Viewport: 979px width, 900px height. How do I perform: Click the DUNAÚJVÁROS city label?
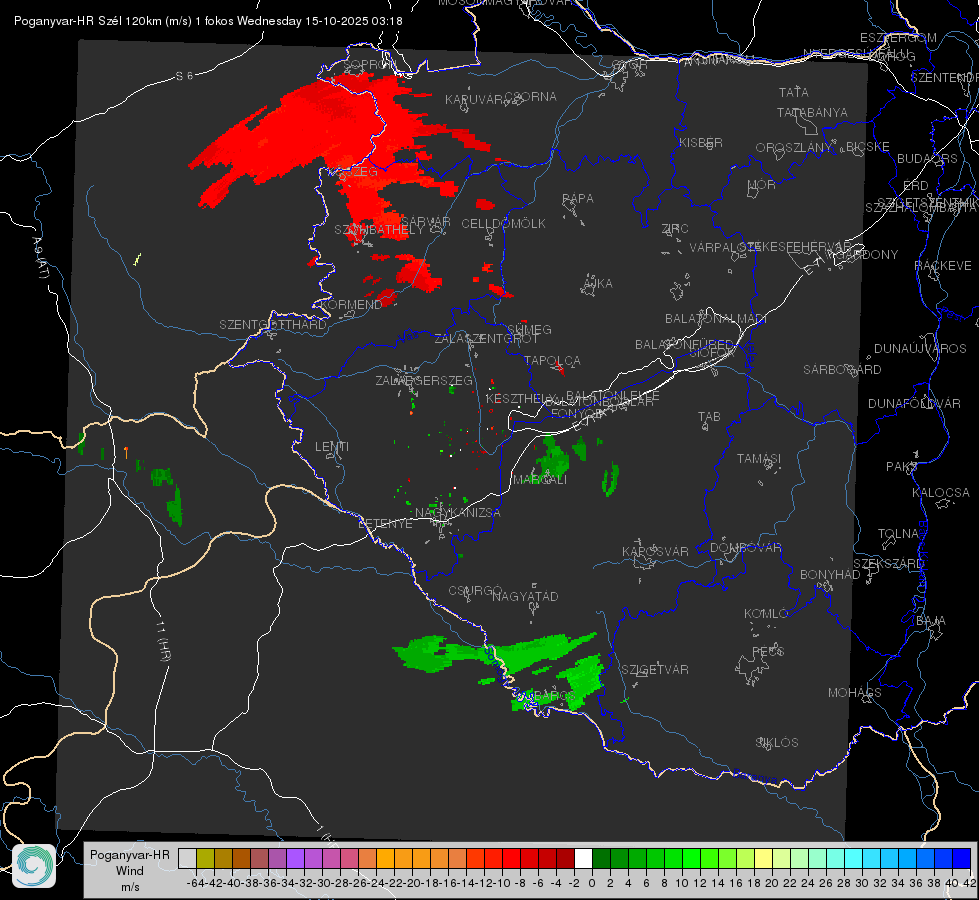(x=920, y=349)
